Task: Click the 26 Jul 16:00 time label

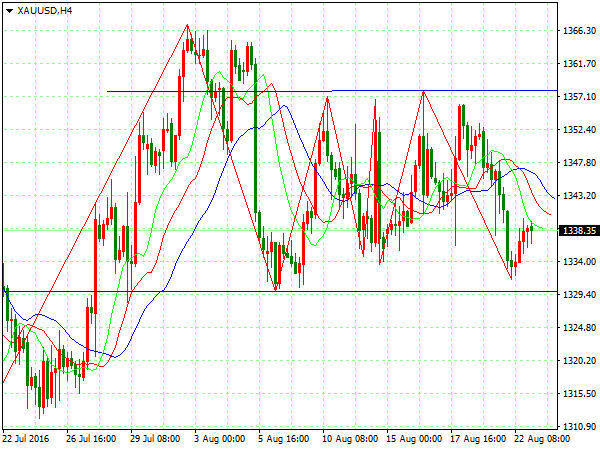Action: point(91,439)
